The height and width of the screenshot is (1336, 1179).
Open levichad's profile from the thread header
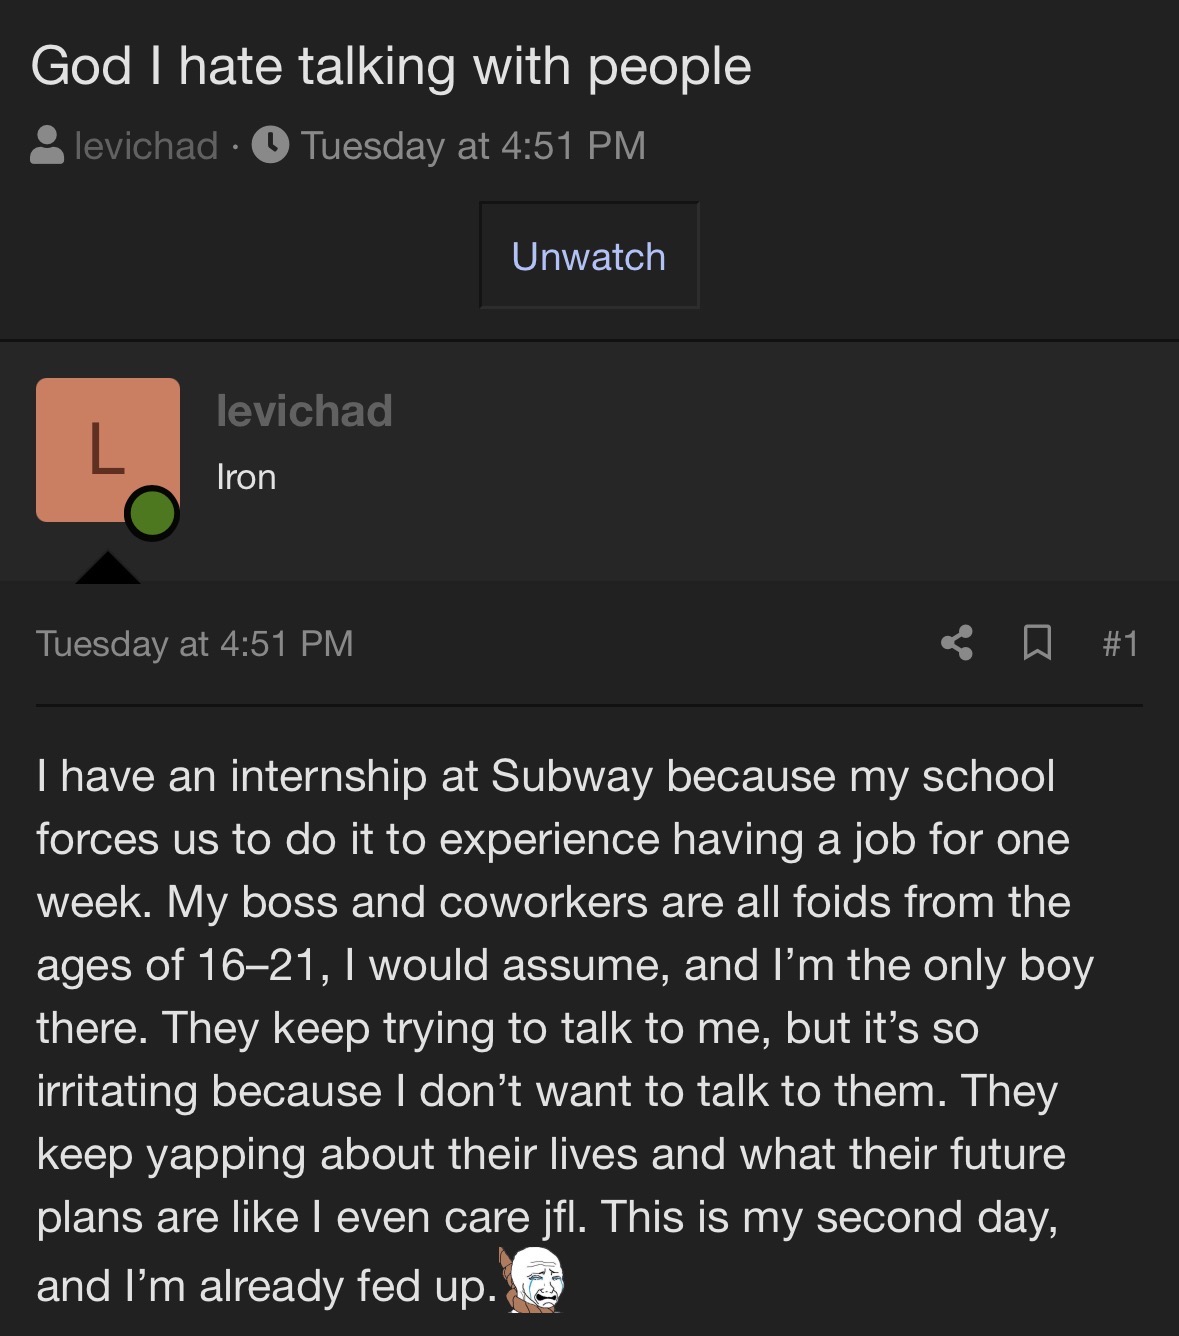point(146,146)
